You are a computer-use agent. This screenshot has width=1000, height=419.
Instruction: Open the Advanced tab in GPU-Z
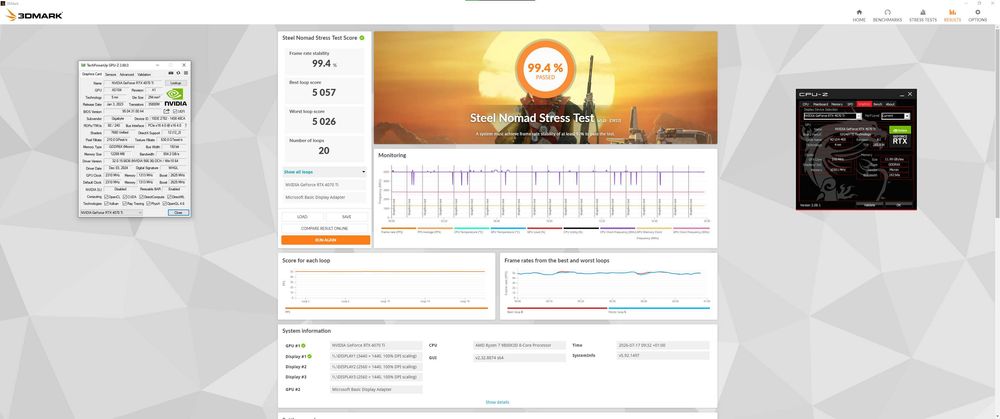click(127, 75)
